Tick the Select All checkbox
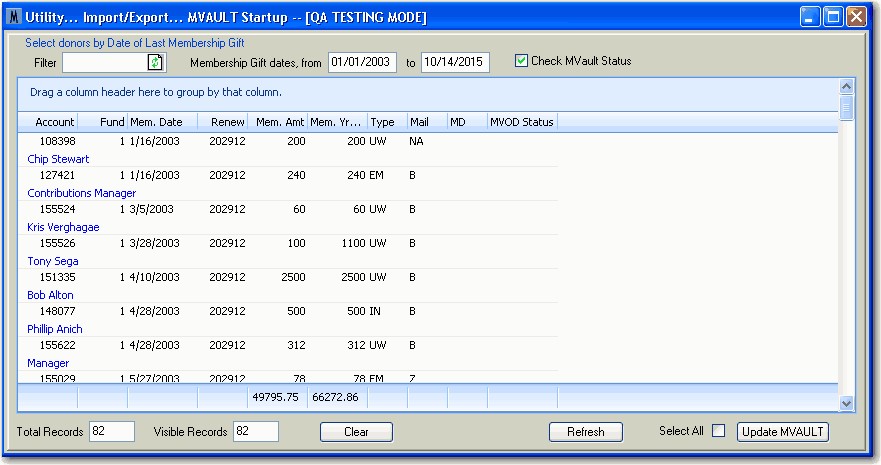 click(718, 431)
